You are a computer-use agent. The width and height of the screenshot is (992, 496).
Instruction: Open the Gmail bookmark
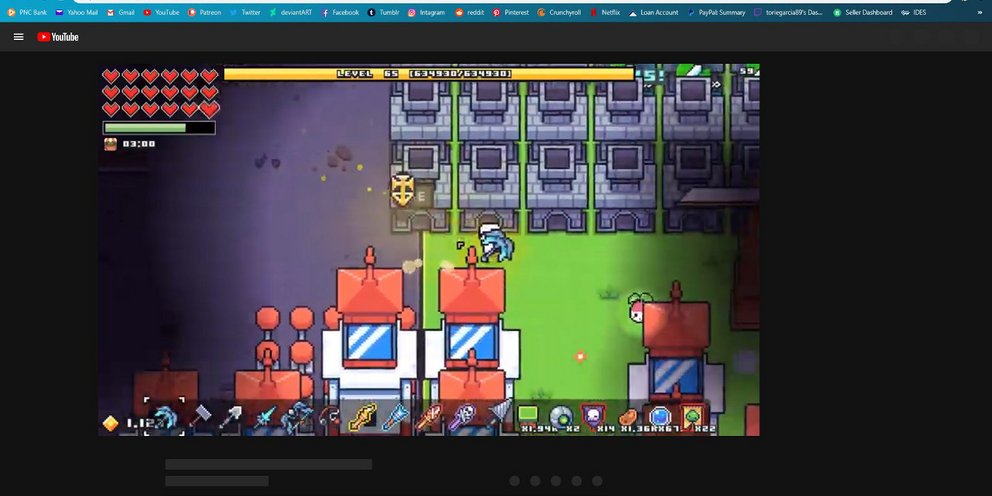(x=120, y=12)
